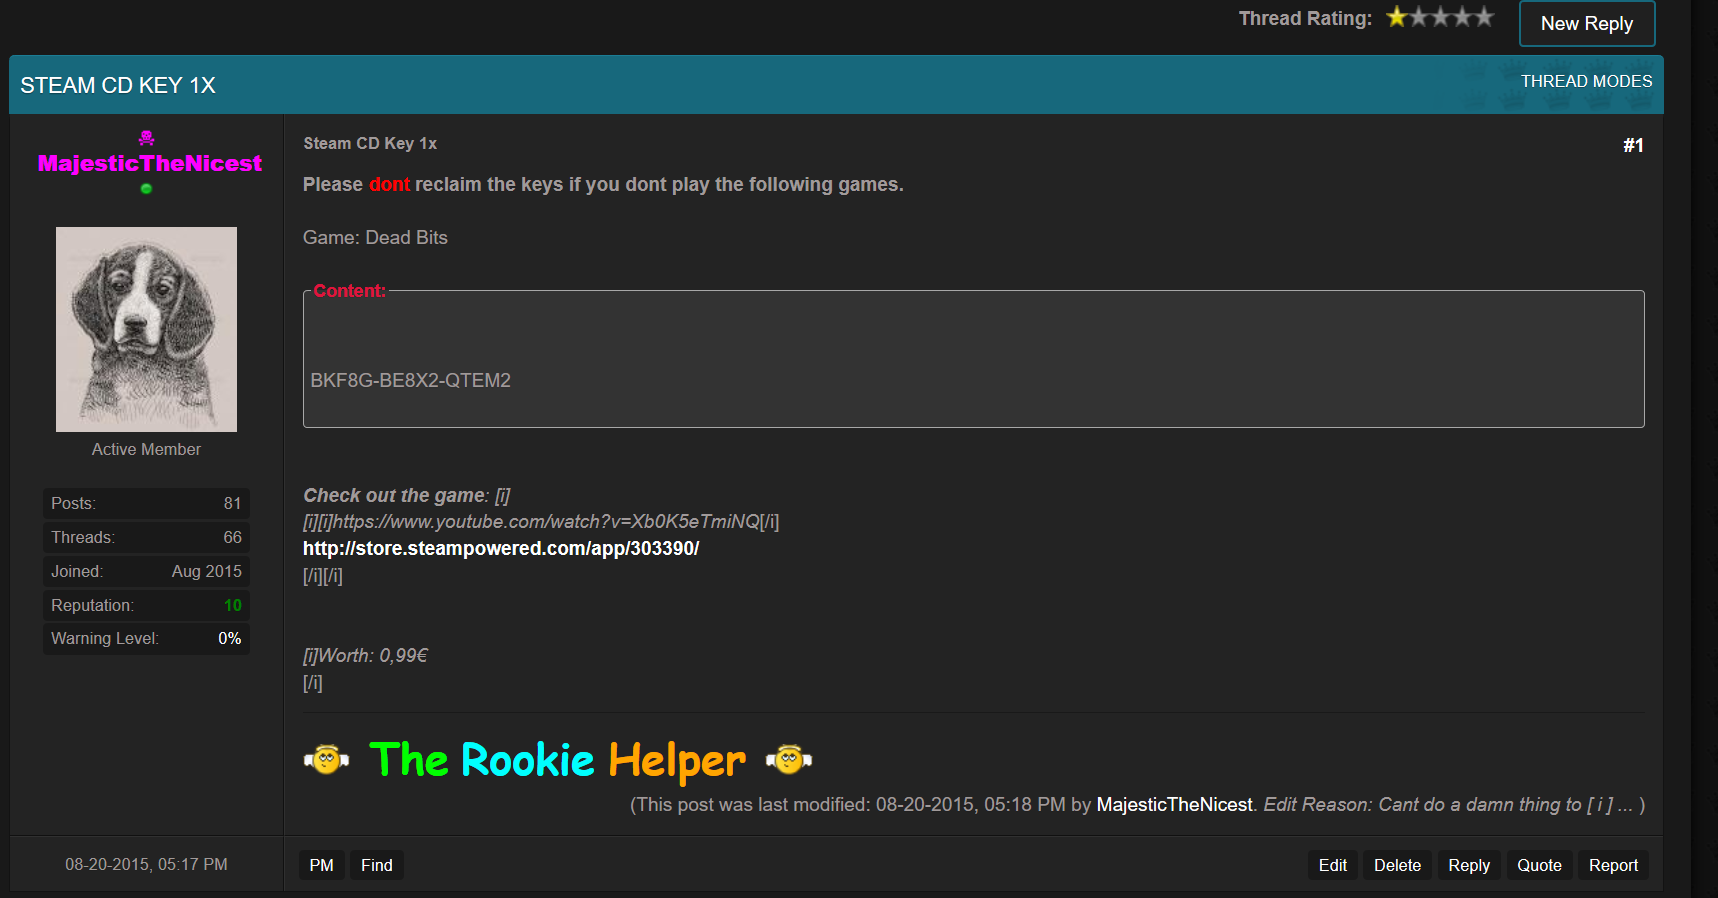1718x898 pixels.
Task: Click the New Reply button
Action: pos(1587,24)
